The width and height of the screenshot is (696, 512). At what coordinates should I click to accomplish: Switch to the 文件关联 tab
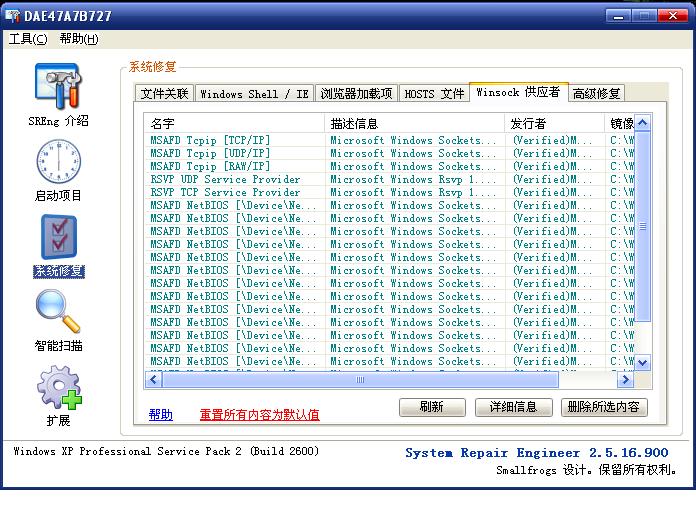click(x=164, y=94)
